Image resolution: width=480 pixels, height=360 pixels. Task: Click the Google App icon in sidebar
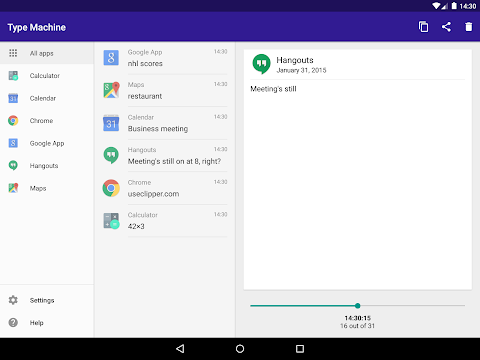(x=13, y=143)
